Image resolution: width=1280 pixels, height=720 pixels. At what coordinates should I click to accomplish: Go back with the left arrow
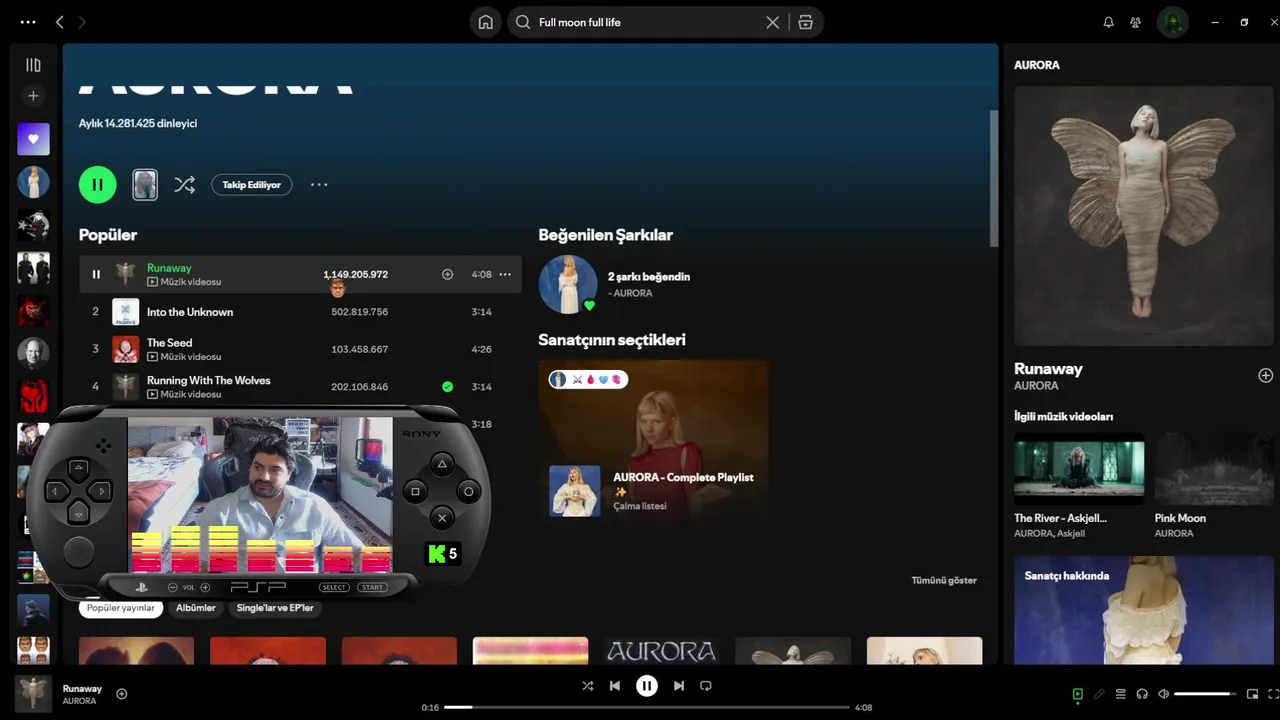(x=60, y=22)
